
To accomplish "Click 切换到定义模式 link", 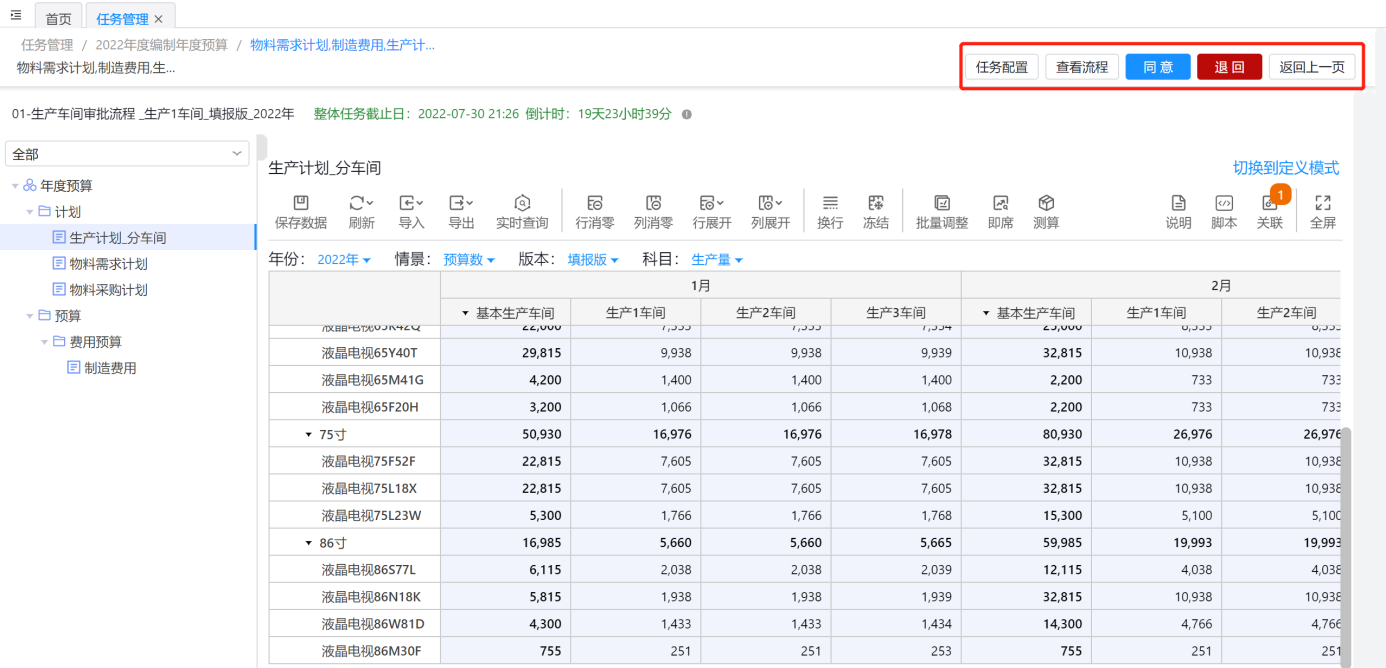I will (x=1285, y=168).
